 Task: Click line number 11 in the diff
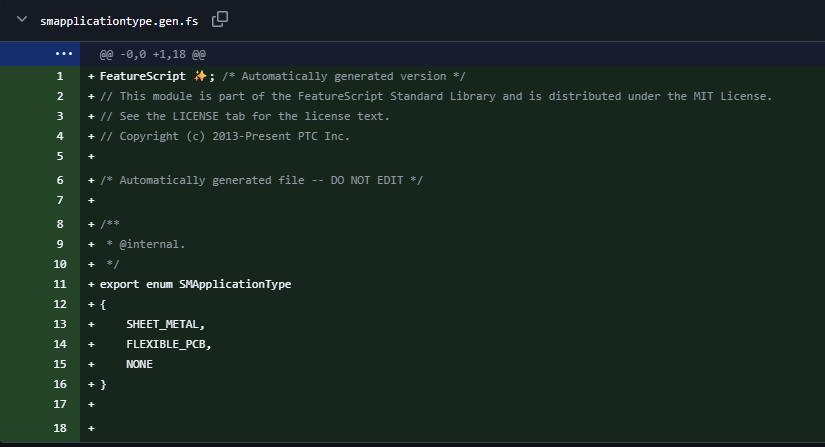coord(60,284)
